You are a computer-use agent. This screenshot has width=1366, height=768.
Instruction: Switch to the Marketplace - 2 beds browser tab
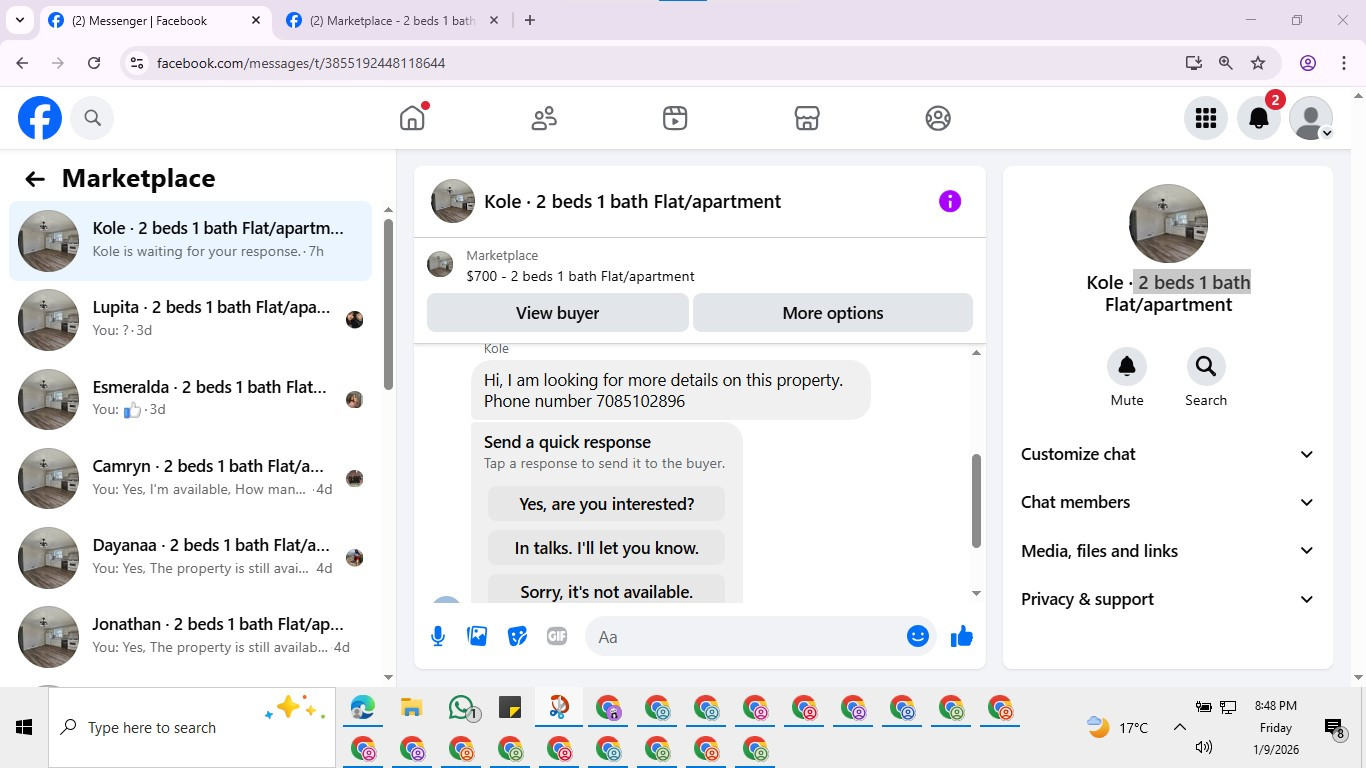click(393, 20)
